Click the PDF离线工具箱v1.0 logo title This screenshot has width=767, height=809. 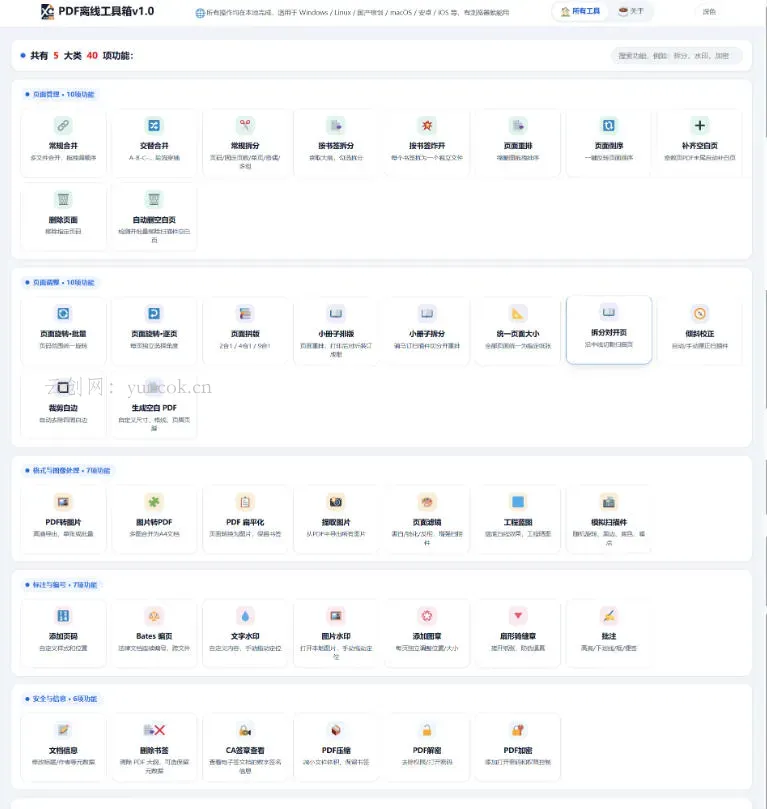pyautogui.click(x=97, y=11)
